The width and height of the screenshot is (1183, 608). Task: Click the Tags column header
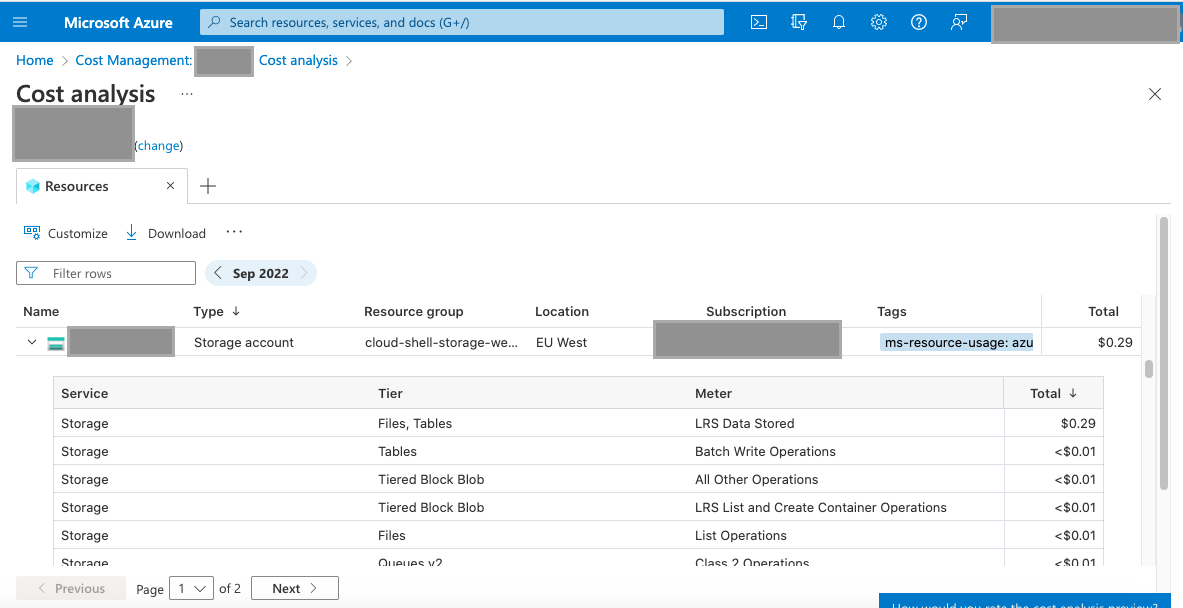coord(892,312)
